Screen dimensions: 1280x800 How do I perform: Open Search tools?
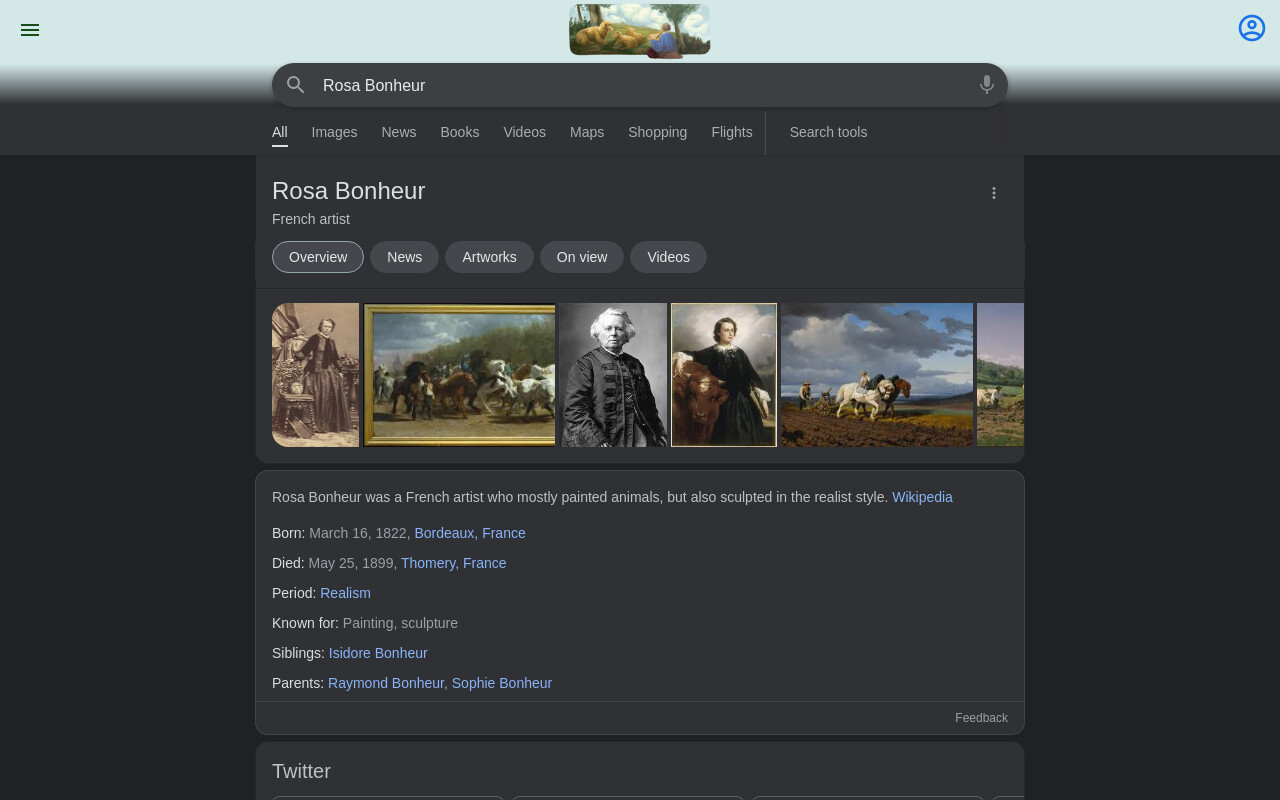click(828, 132)
